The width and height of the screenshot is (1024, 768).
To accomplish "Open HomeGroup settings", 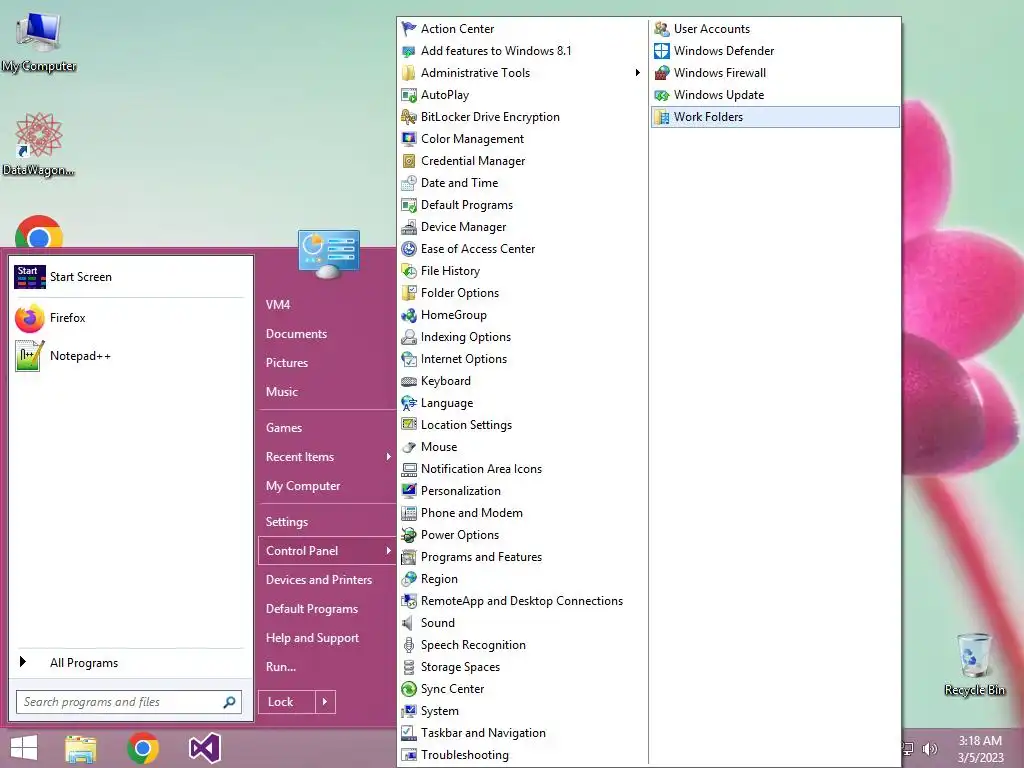I will click(x=522, y=315).
